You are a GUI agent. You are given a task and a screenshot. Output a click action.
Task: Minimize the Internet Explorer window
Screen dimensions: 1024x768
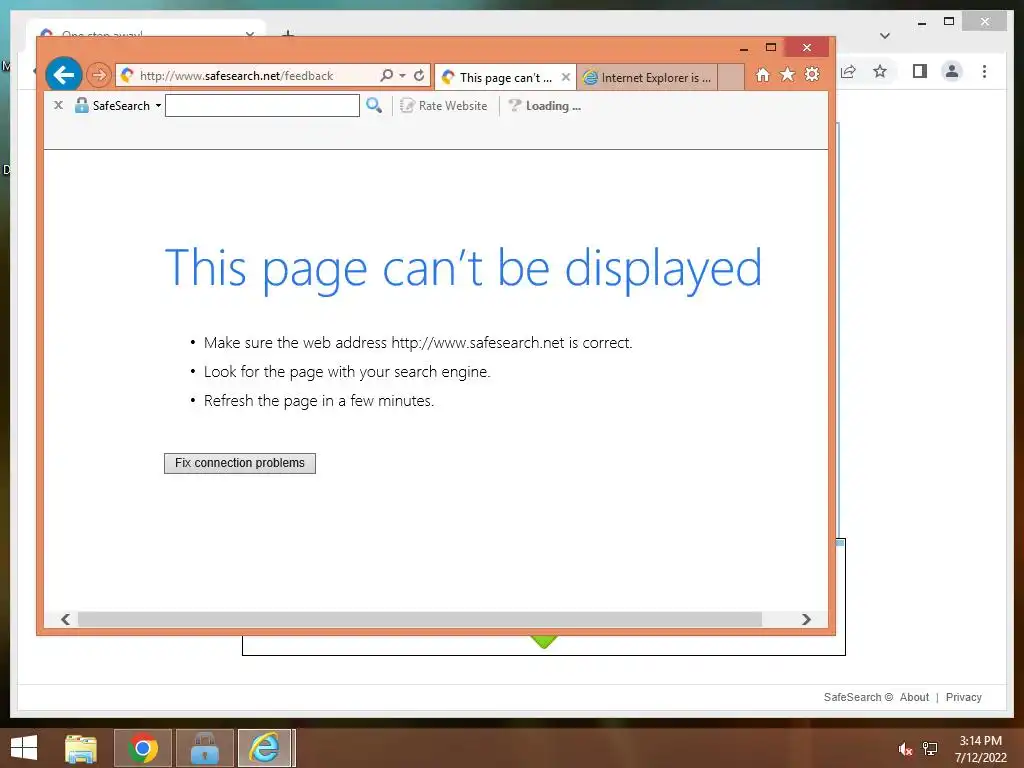click(x=744, y=48)
